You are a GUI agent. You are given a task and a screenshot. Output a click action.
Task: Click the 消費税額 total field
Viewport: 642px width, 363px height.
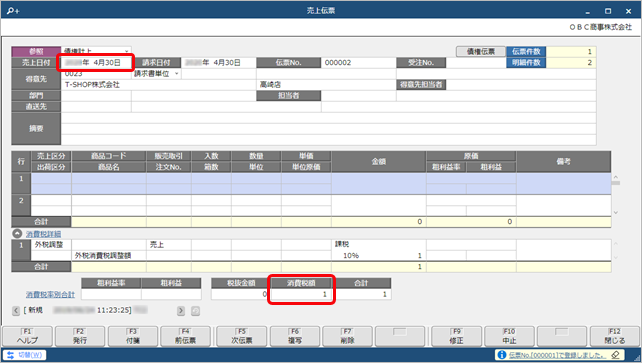[301, 294]
